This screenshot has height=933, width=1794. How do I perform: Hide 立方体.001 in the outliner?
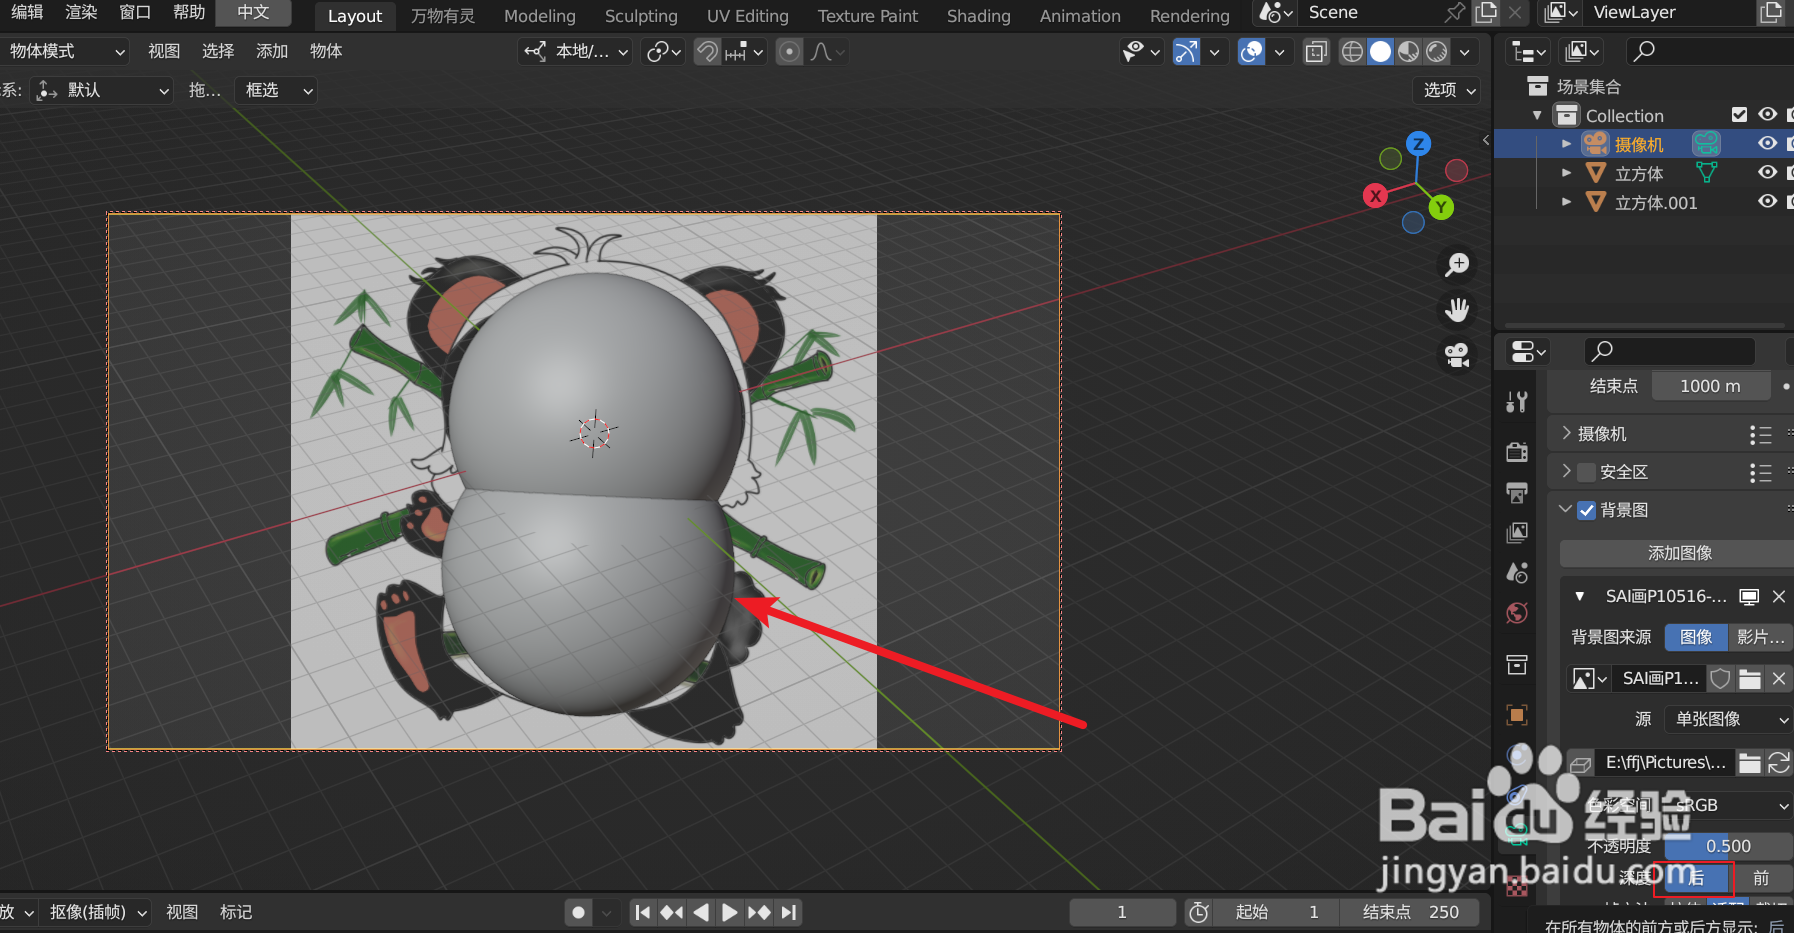click(1768, 202)
